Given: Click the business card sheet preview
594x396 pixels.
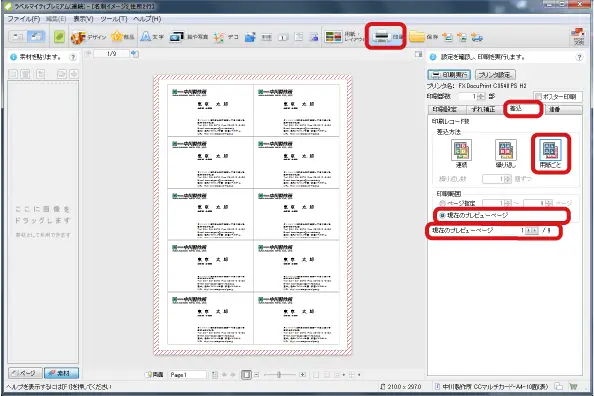Looking at the screenshot, I should (253, 215).
